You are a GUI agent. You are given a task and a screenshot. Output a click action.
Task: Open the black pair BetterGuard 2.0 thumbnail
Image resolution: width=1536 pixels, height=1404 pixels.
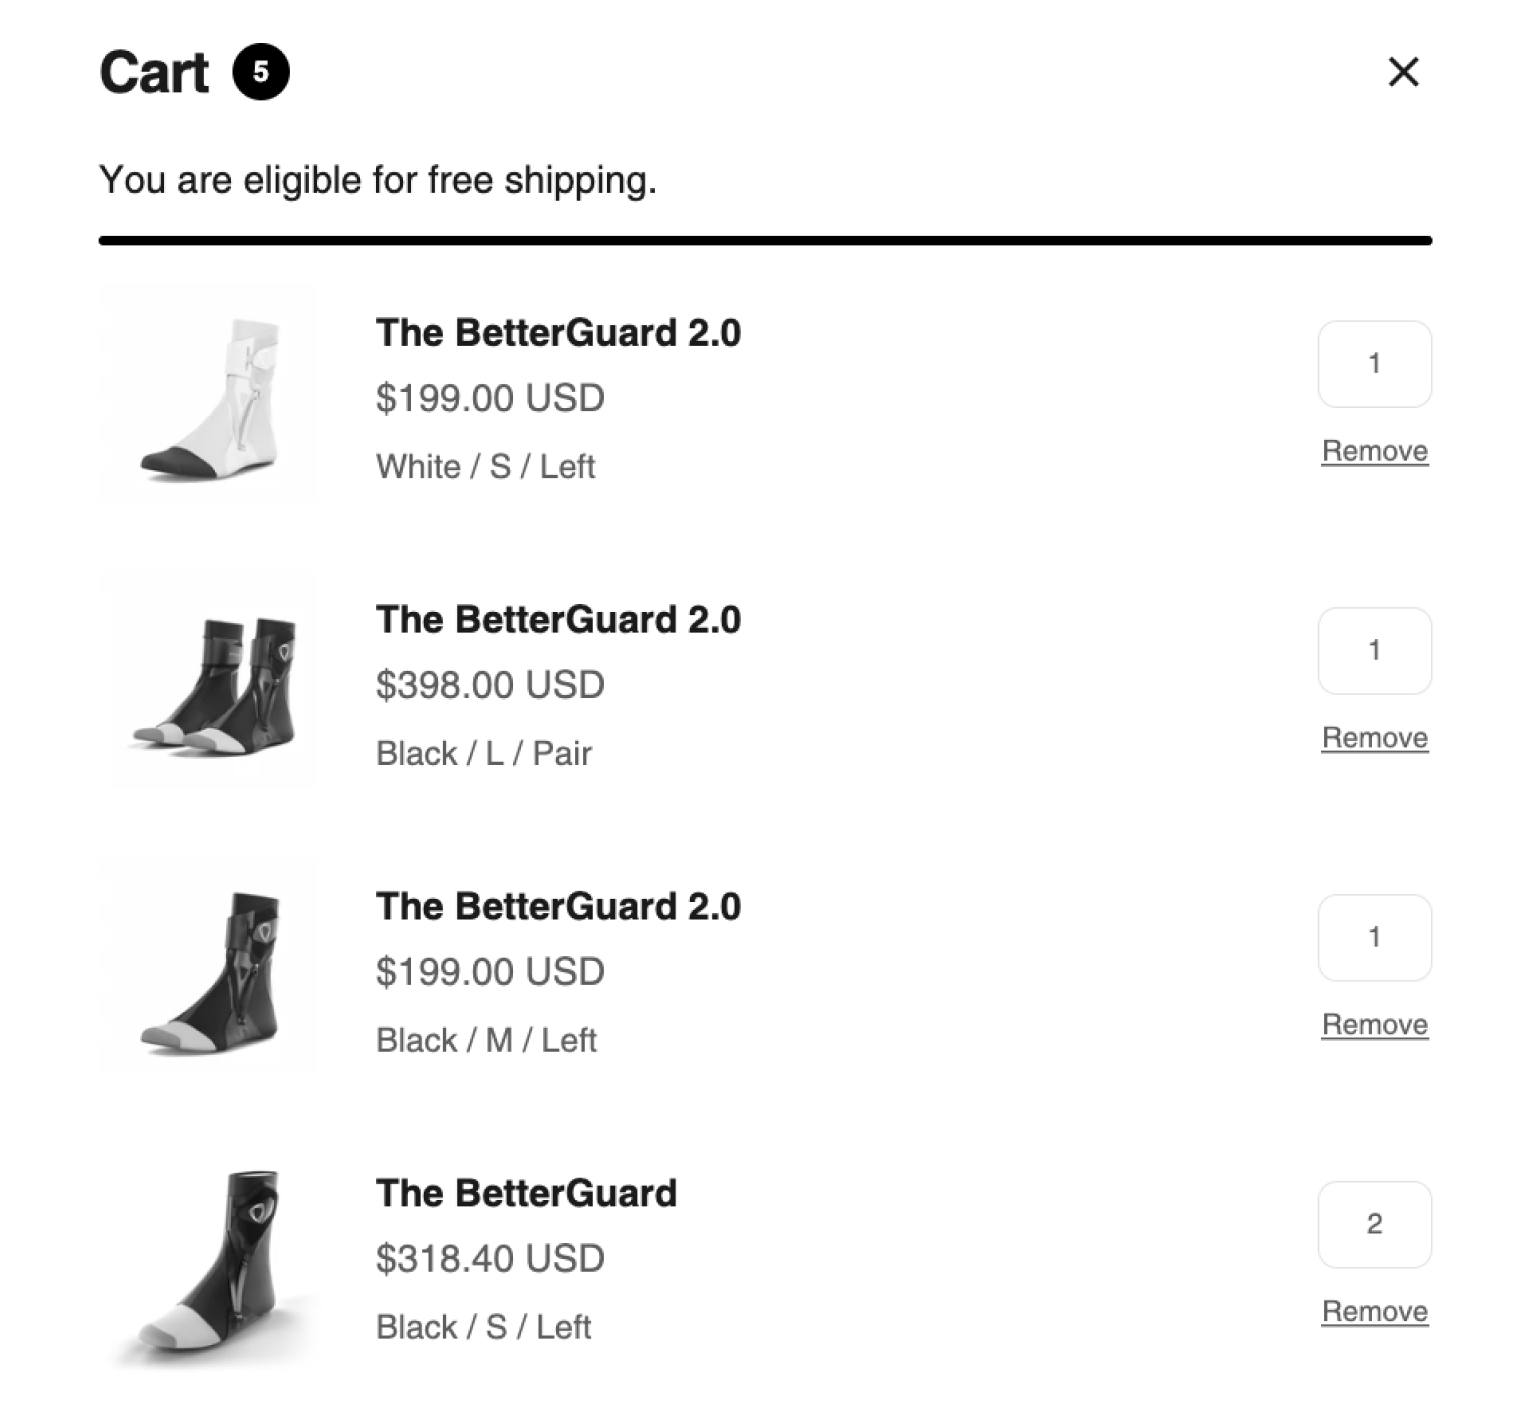point(208,682)
